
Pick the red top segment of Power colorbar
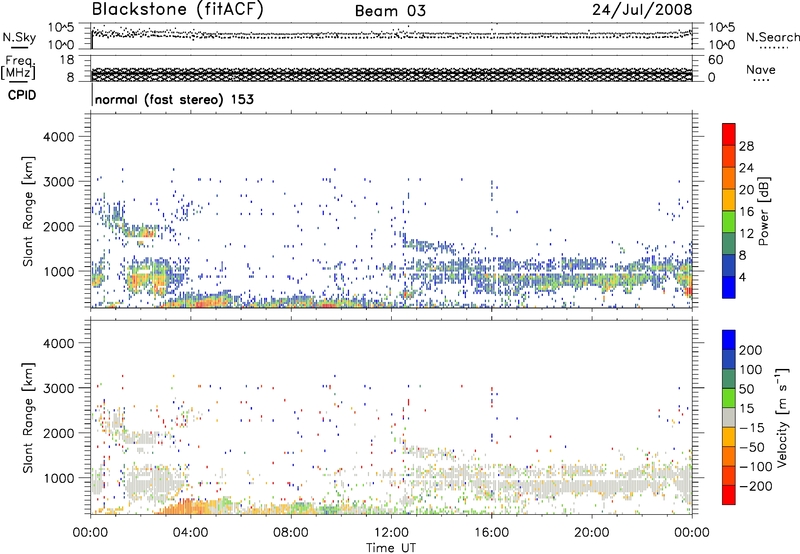[x=729, y=134]
